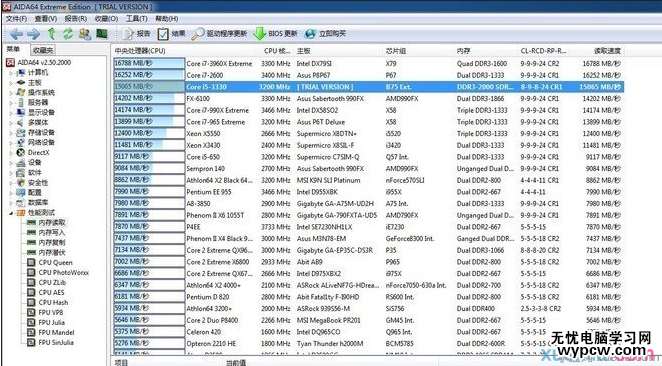This screenshot has height=366, width=662.
Task: Click the green chip toolbar icon
Action: click(x=102, y=33)
